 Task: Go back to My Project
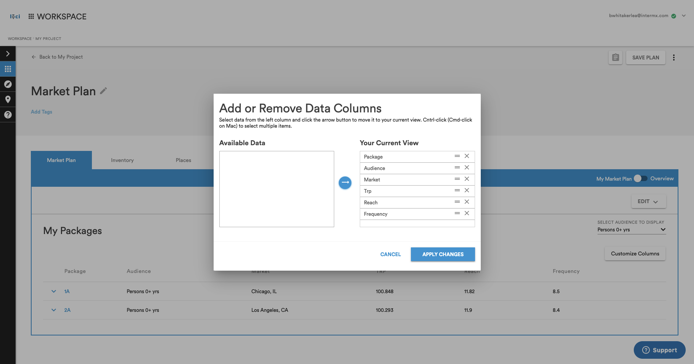coord(57,57)
